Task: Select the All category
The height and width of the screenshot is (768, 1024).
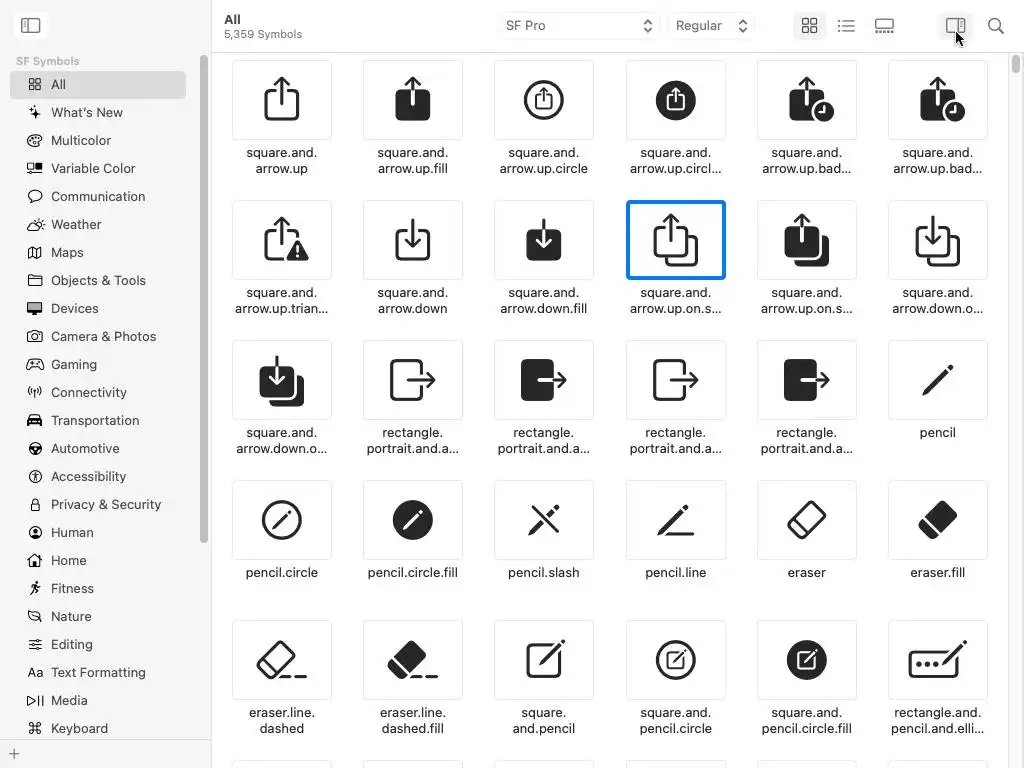Action: [x=98, y=85]
